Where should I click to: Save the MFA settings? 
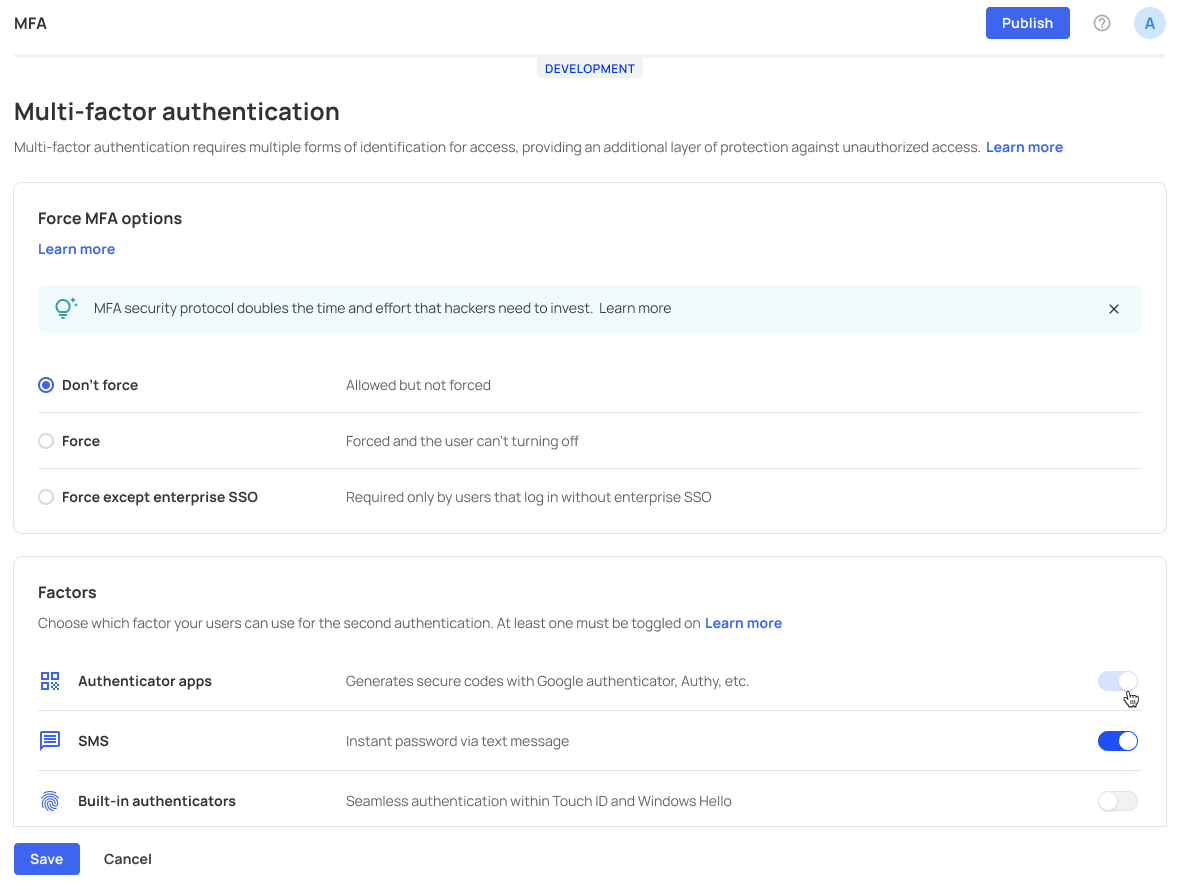tap(46, 859)
